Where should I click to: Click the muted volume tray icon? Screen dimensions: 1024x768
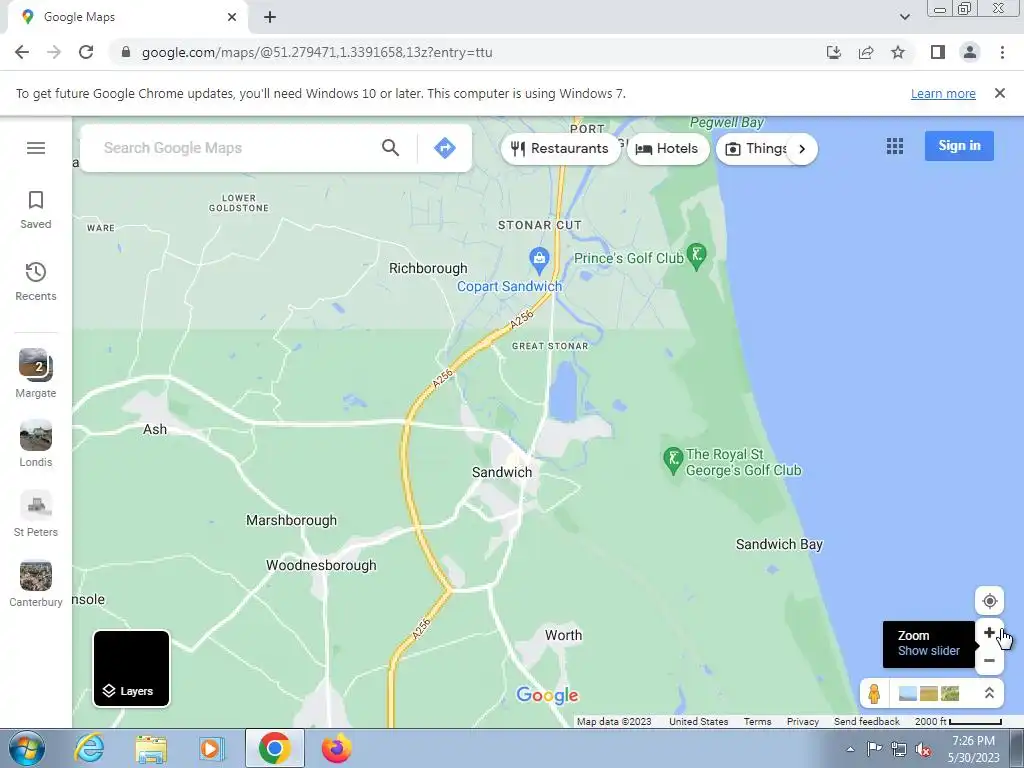(x=923, y=750)
